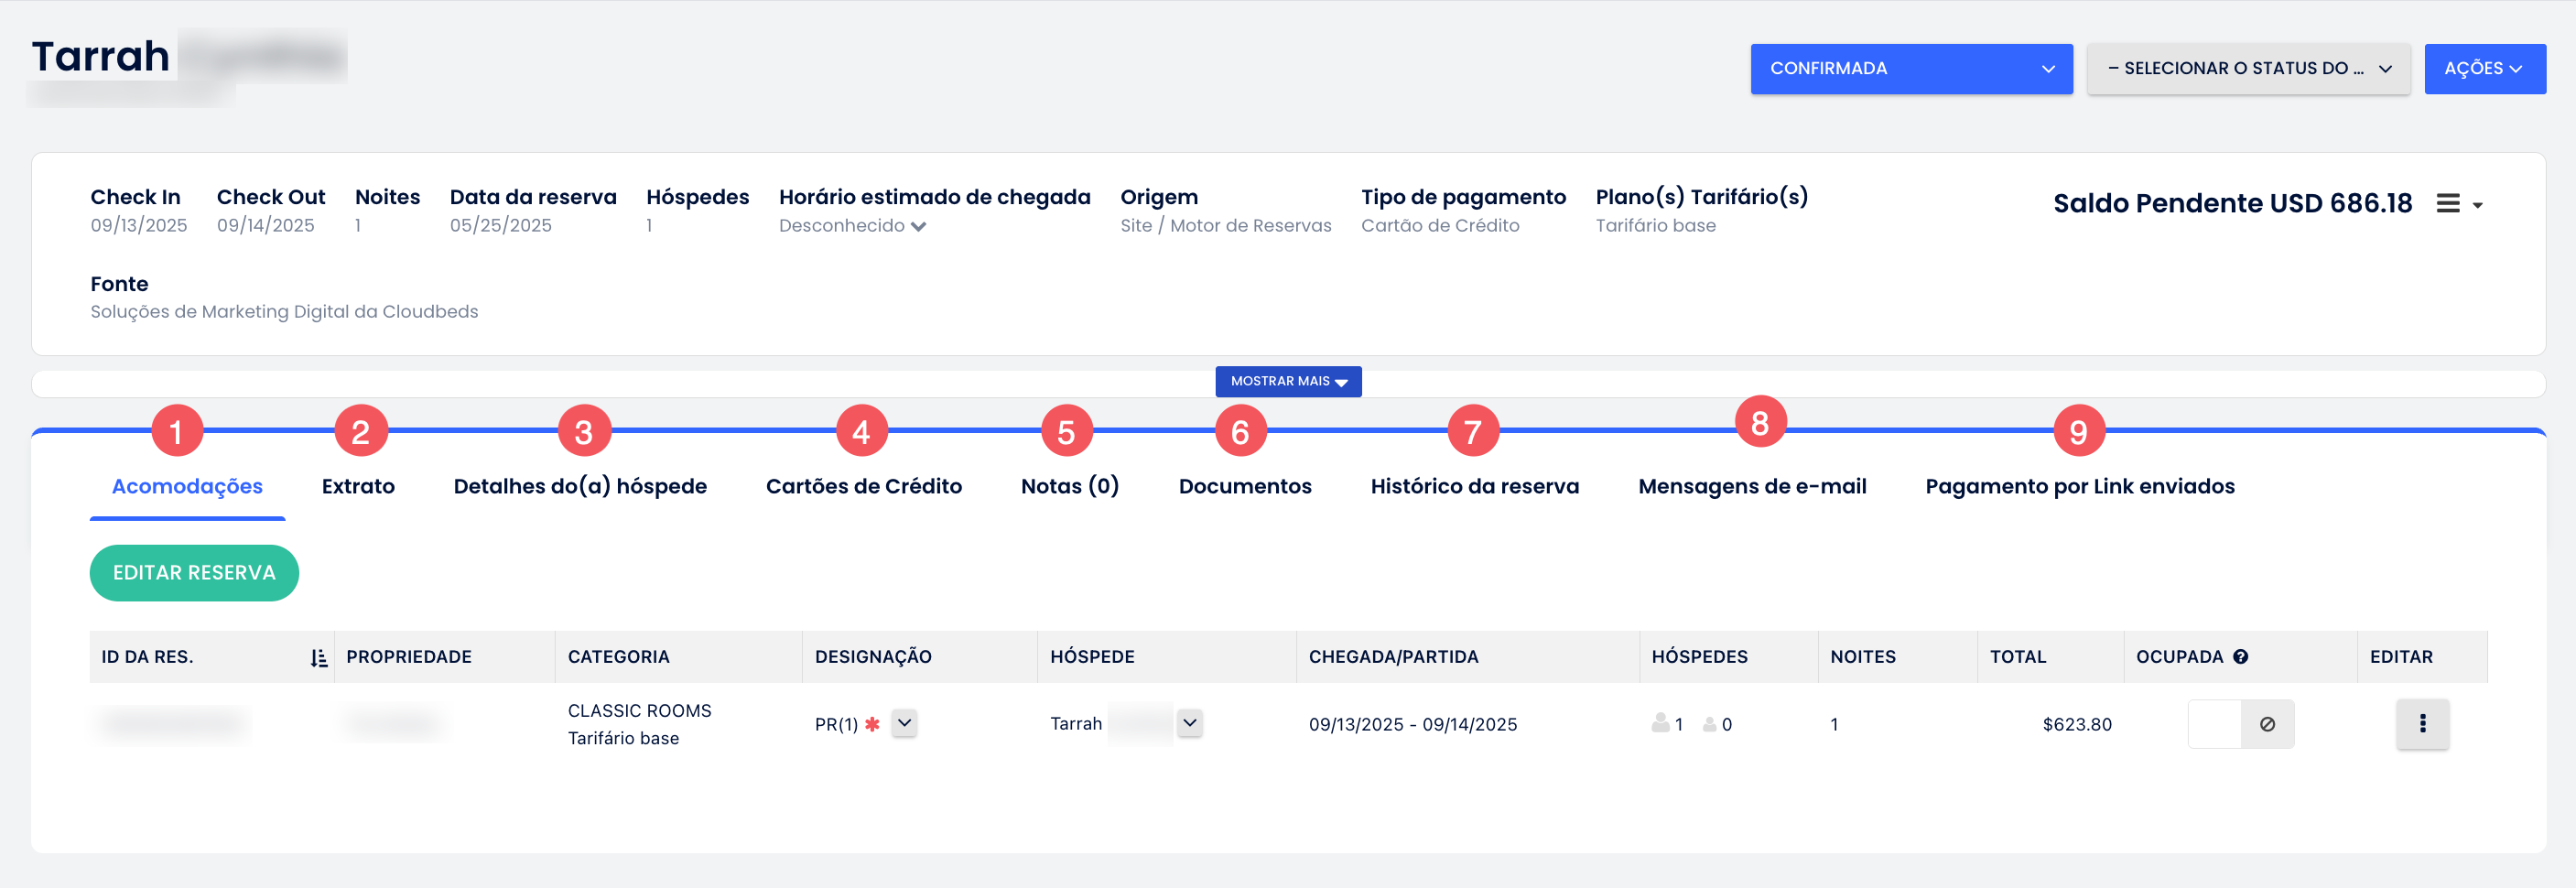Click the adult guests icon in Hóspedes column
The height and width of the screenshot is (888, 2576).
click(x=1659, y=723)
